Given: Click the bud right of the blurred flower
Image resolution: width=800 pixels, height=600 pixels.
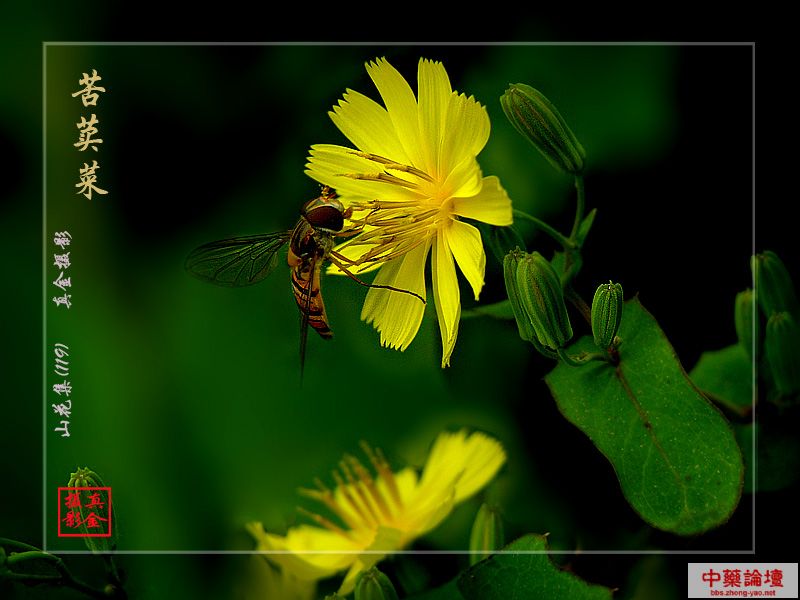Looking at the screenshot, I should point(486,531).
